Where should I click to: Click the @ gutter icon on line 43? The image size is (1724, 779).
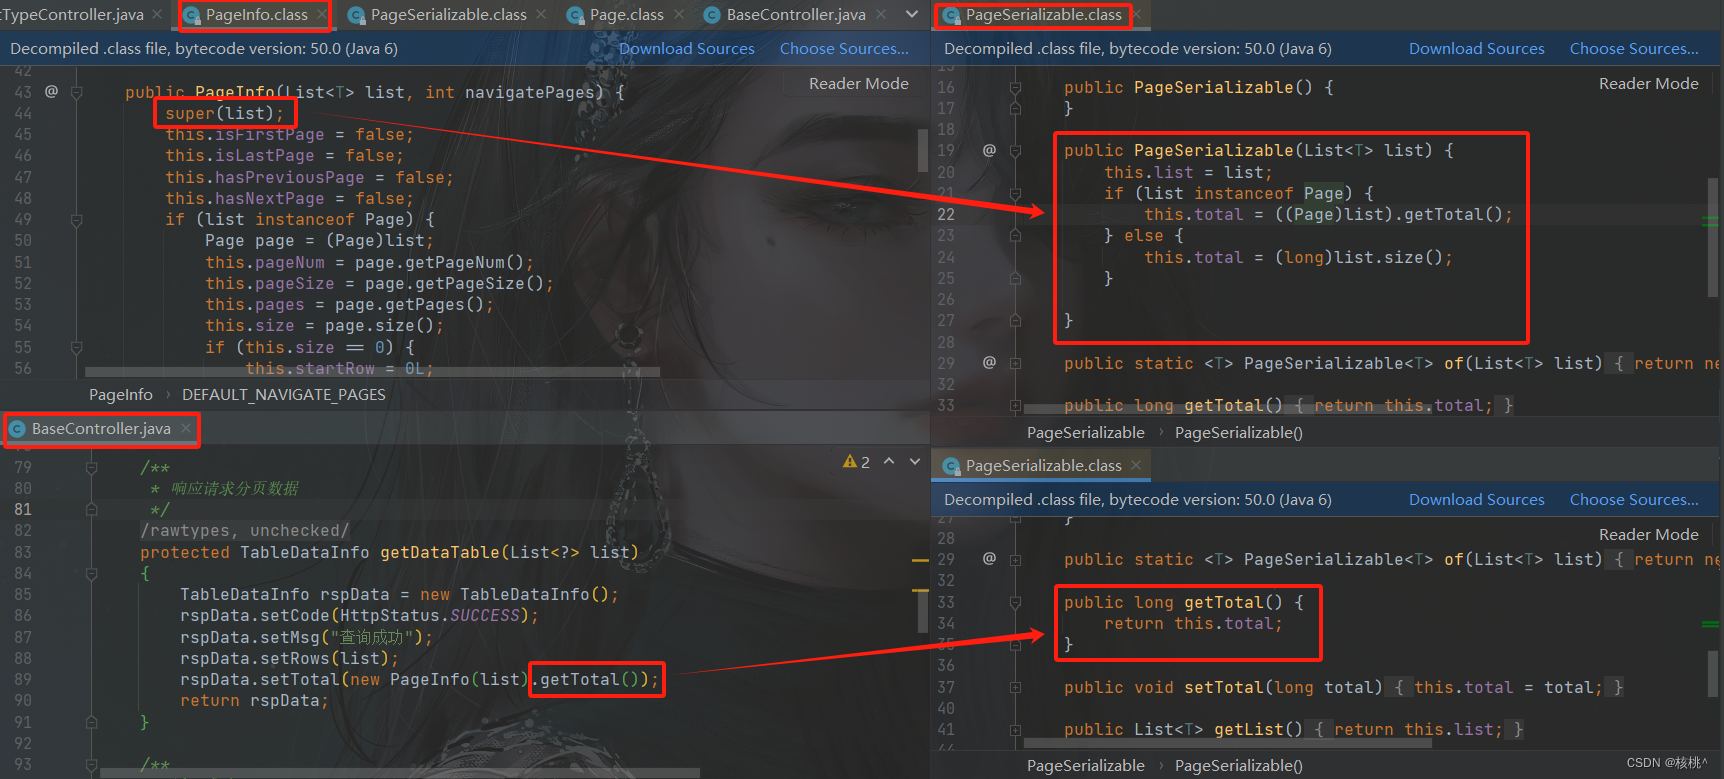pyautogui.click(x=51, y=91)
